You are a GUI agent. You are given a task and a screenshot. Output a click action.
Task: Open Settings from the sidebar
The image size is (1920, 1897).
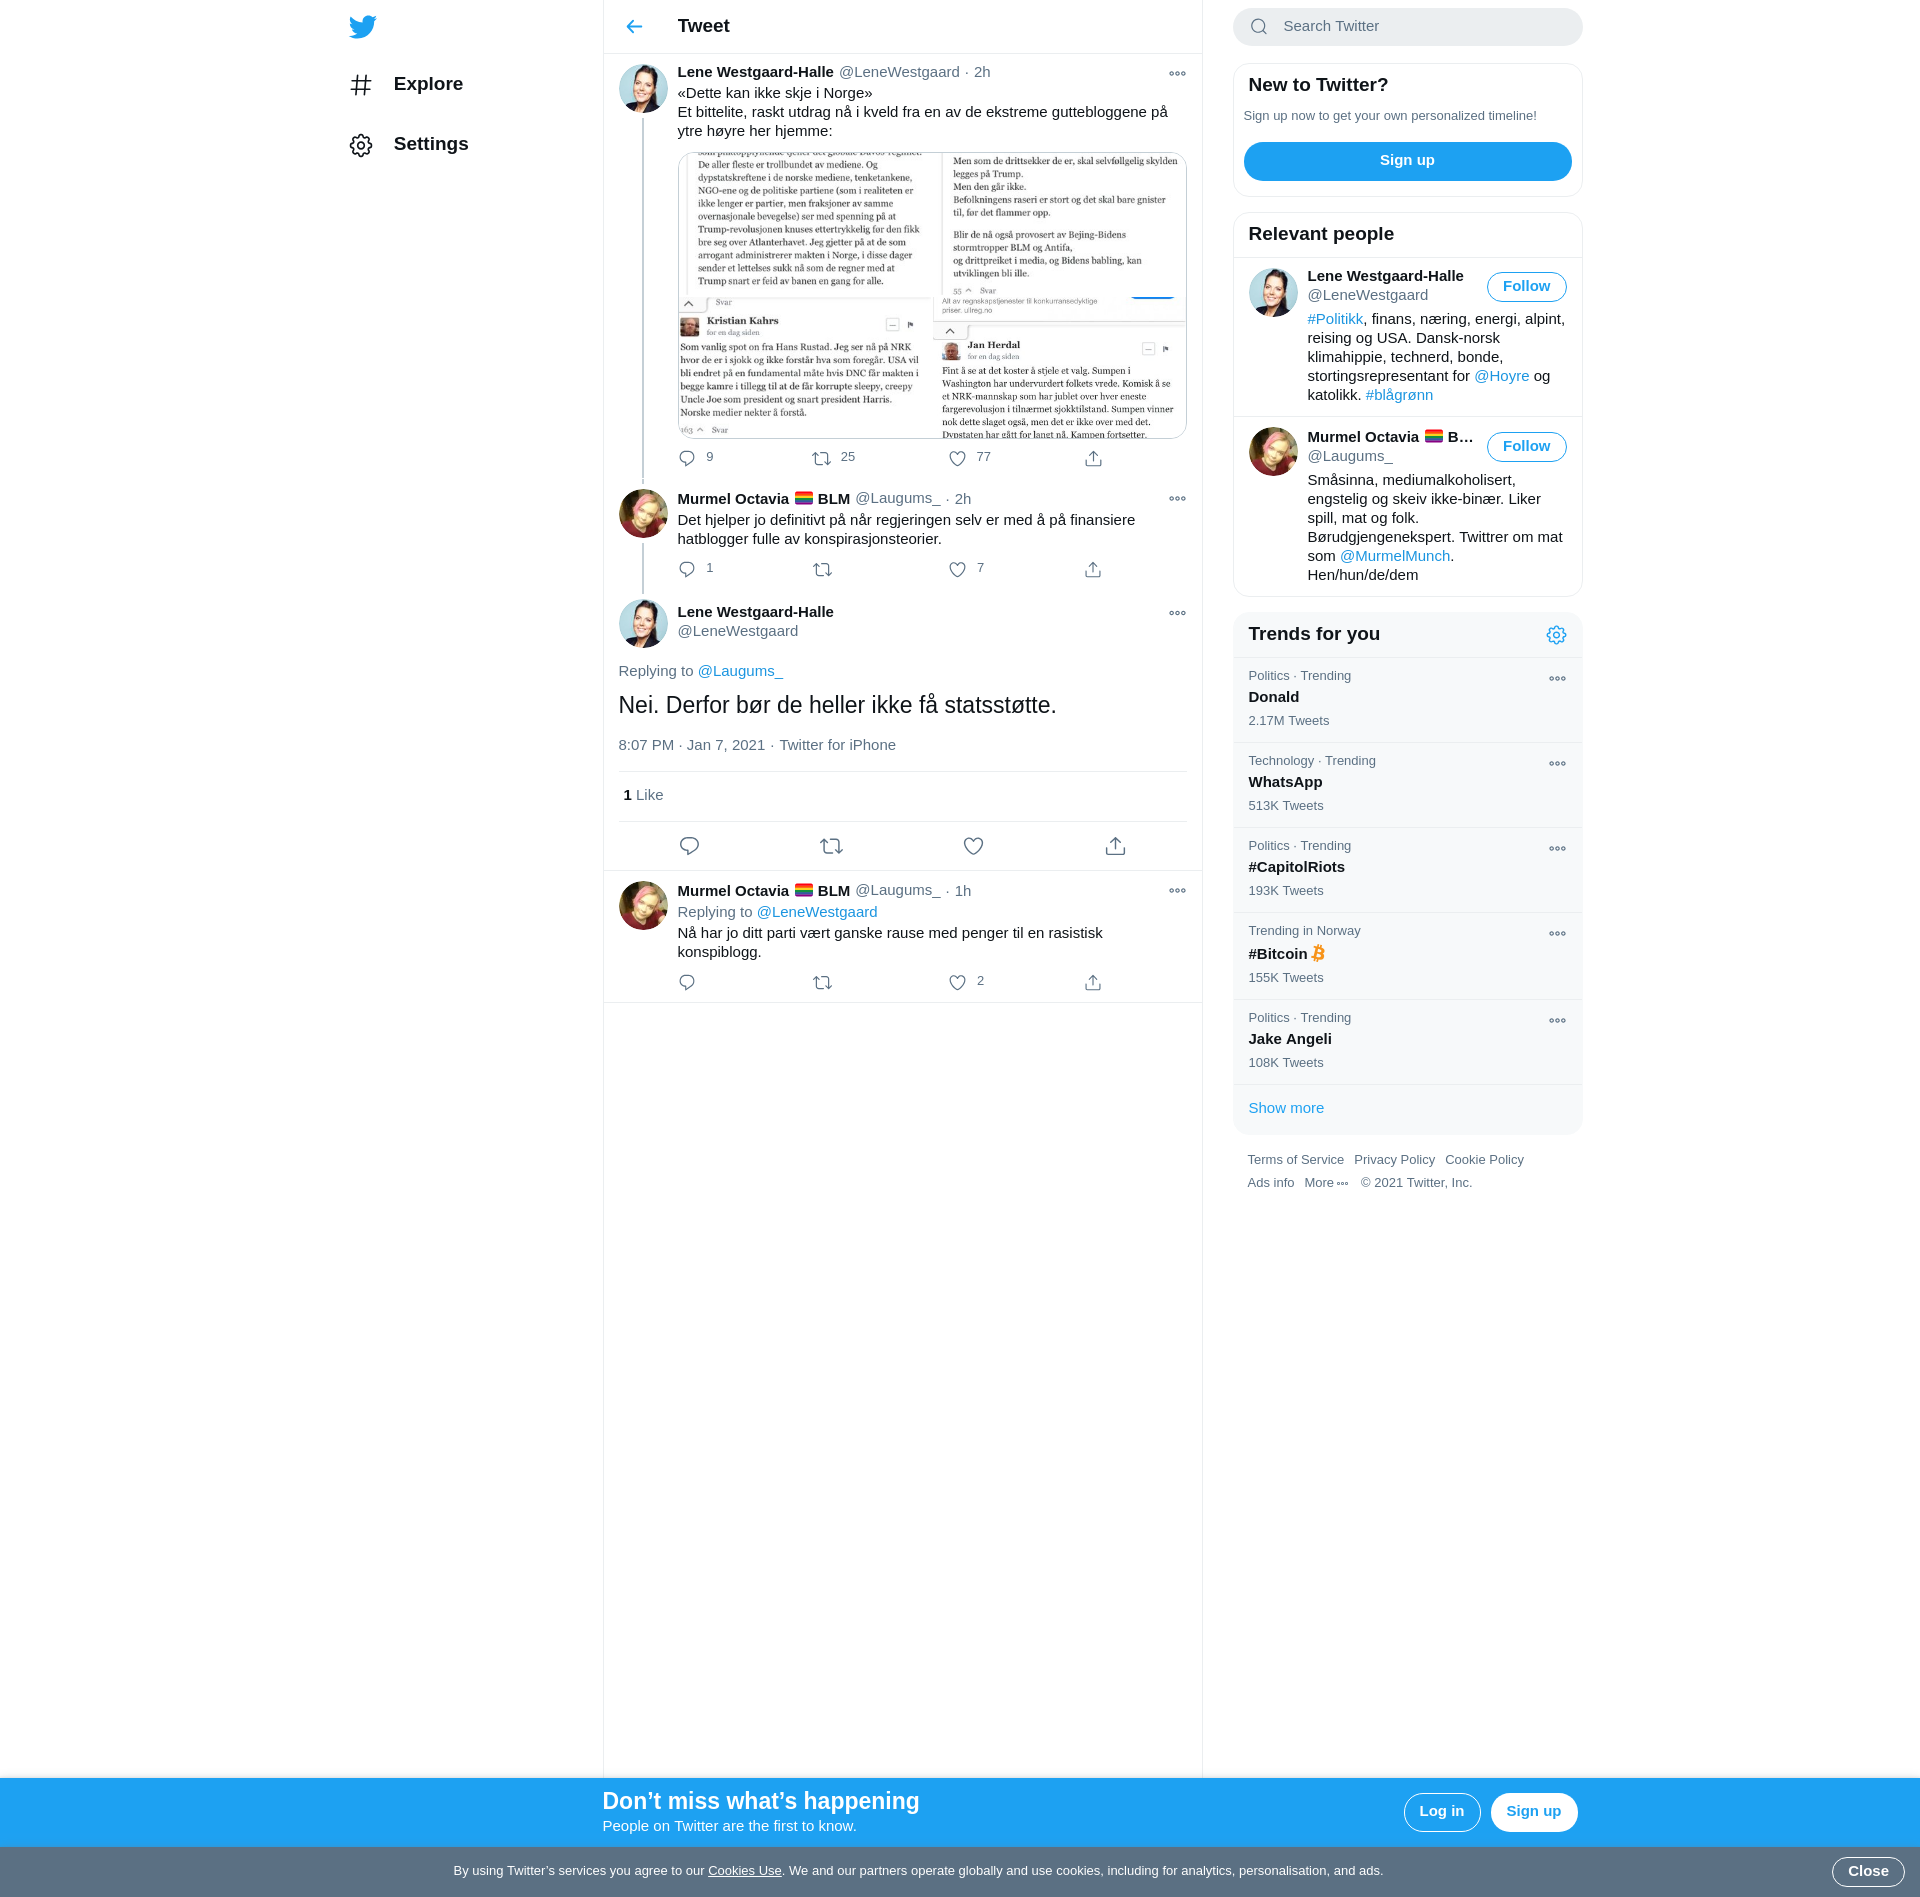click(409, 145)
